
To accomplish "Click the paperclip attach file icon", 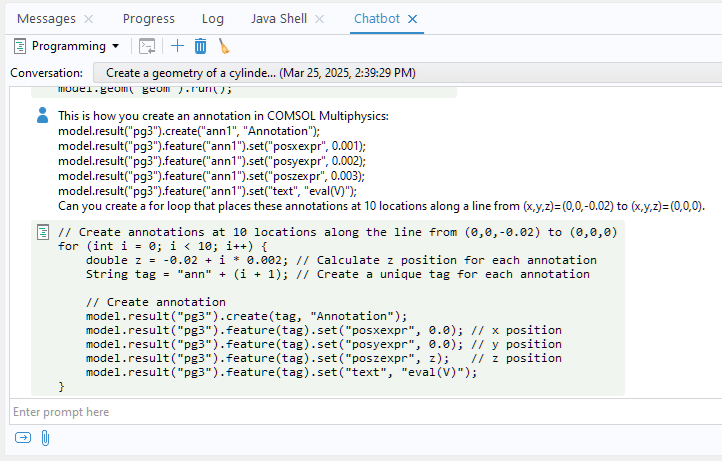I will point(45,438).
